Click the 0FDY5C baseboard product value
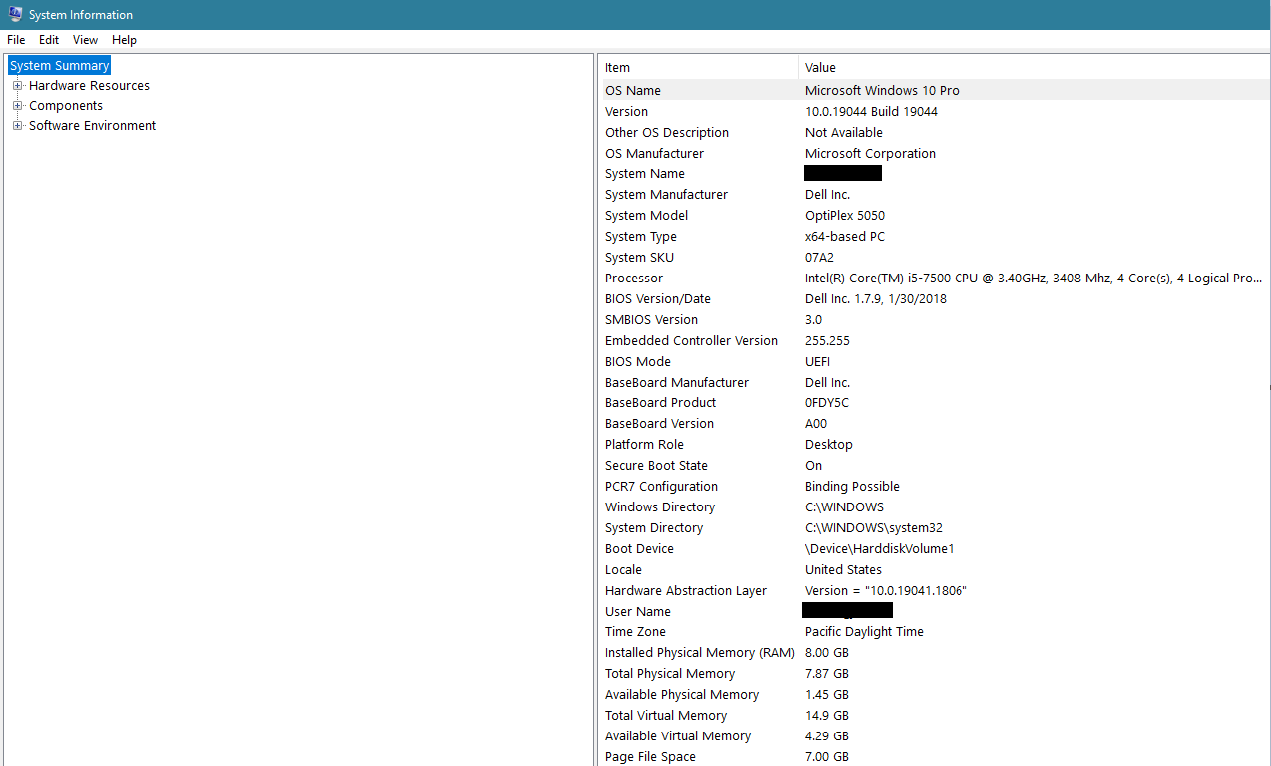 [829, 403]
